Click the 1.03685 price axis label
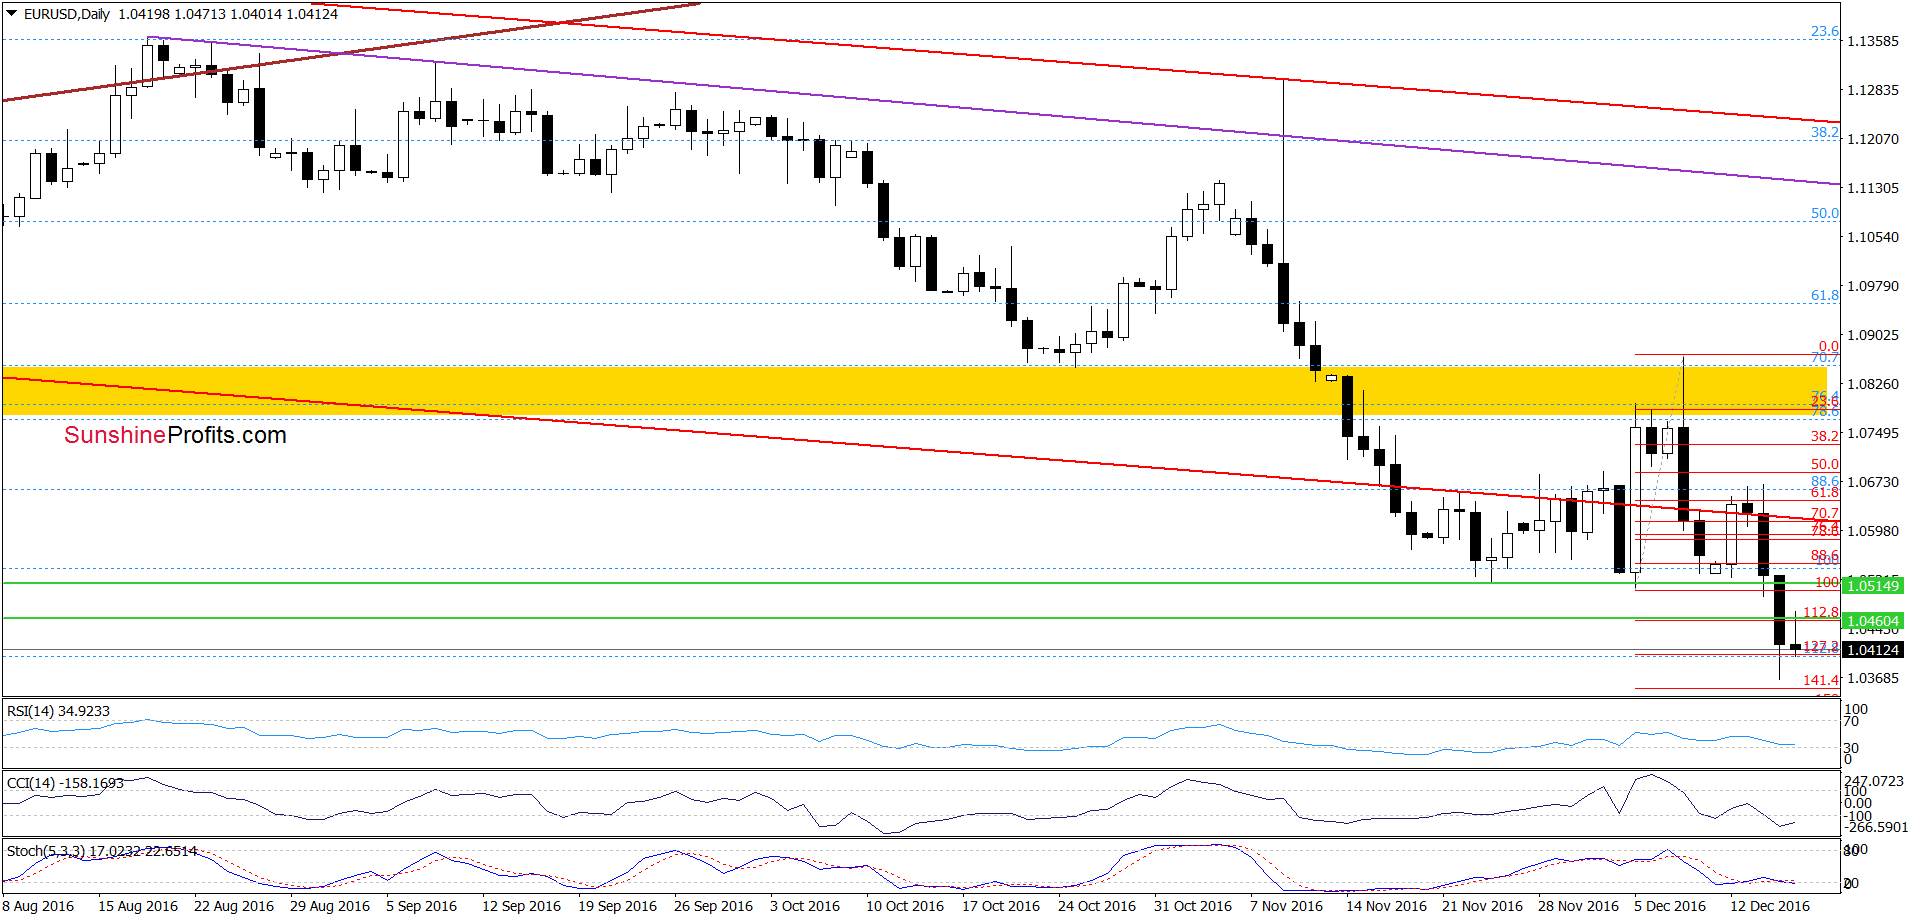The width and height of the screenshot is (1908, 920). pyautogui.click(x=1872, y=678)
